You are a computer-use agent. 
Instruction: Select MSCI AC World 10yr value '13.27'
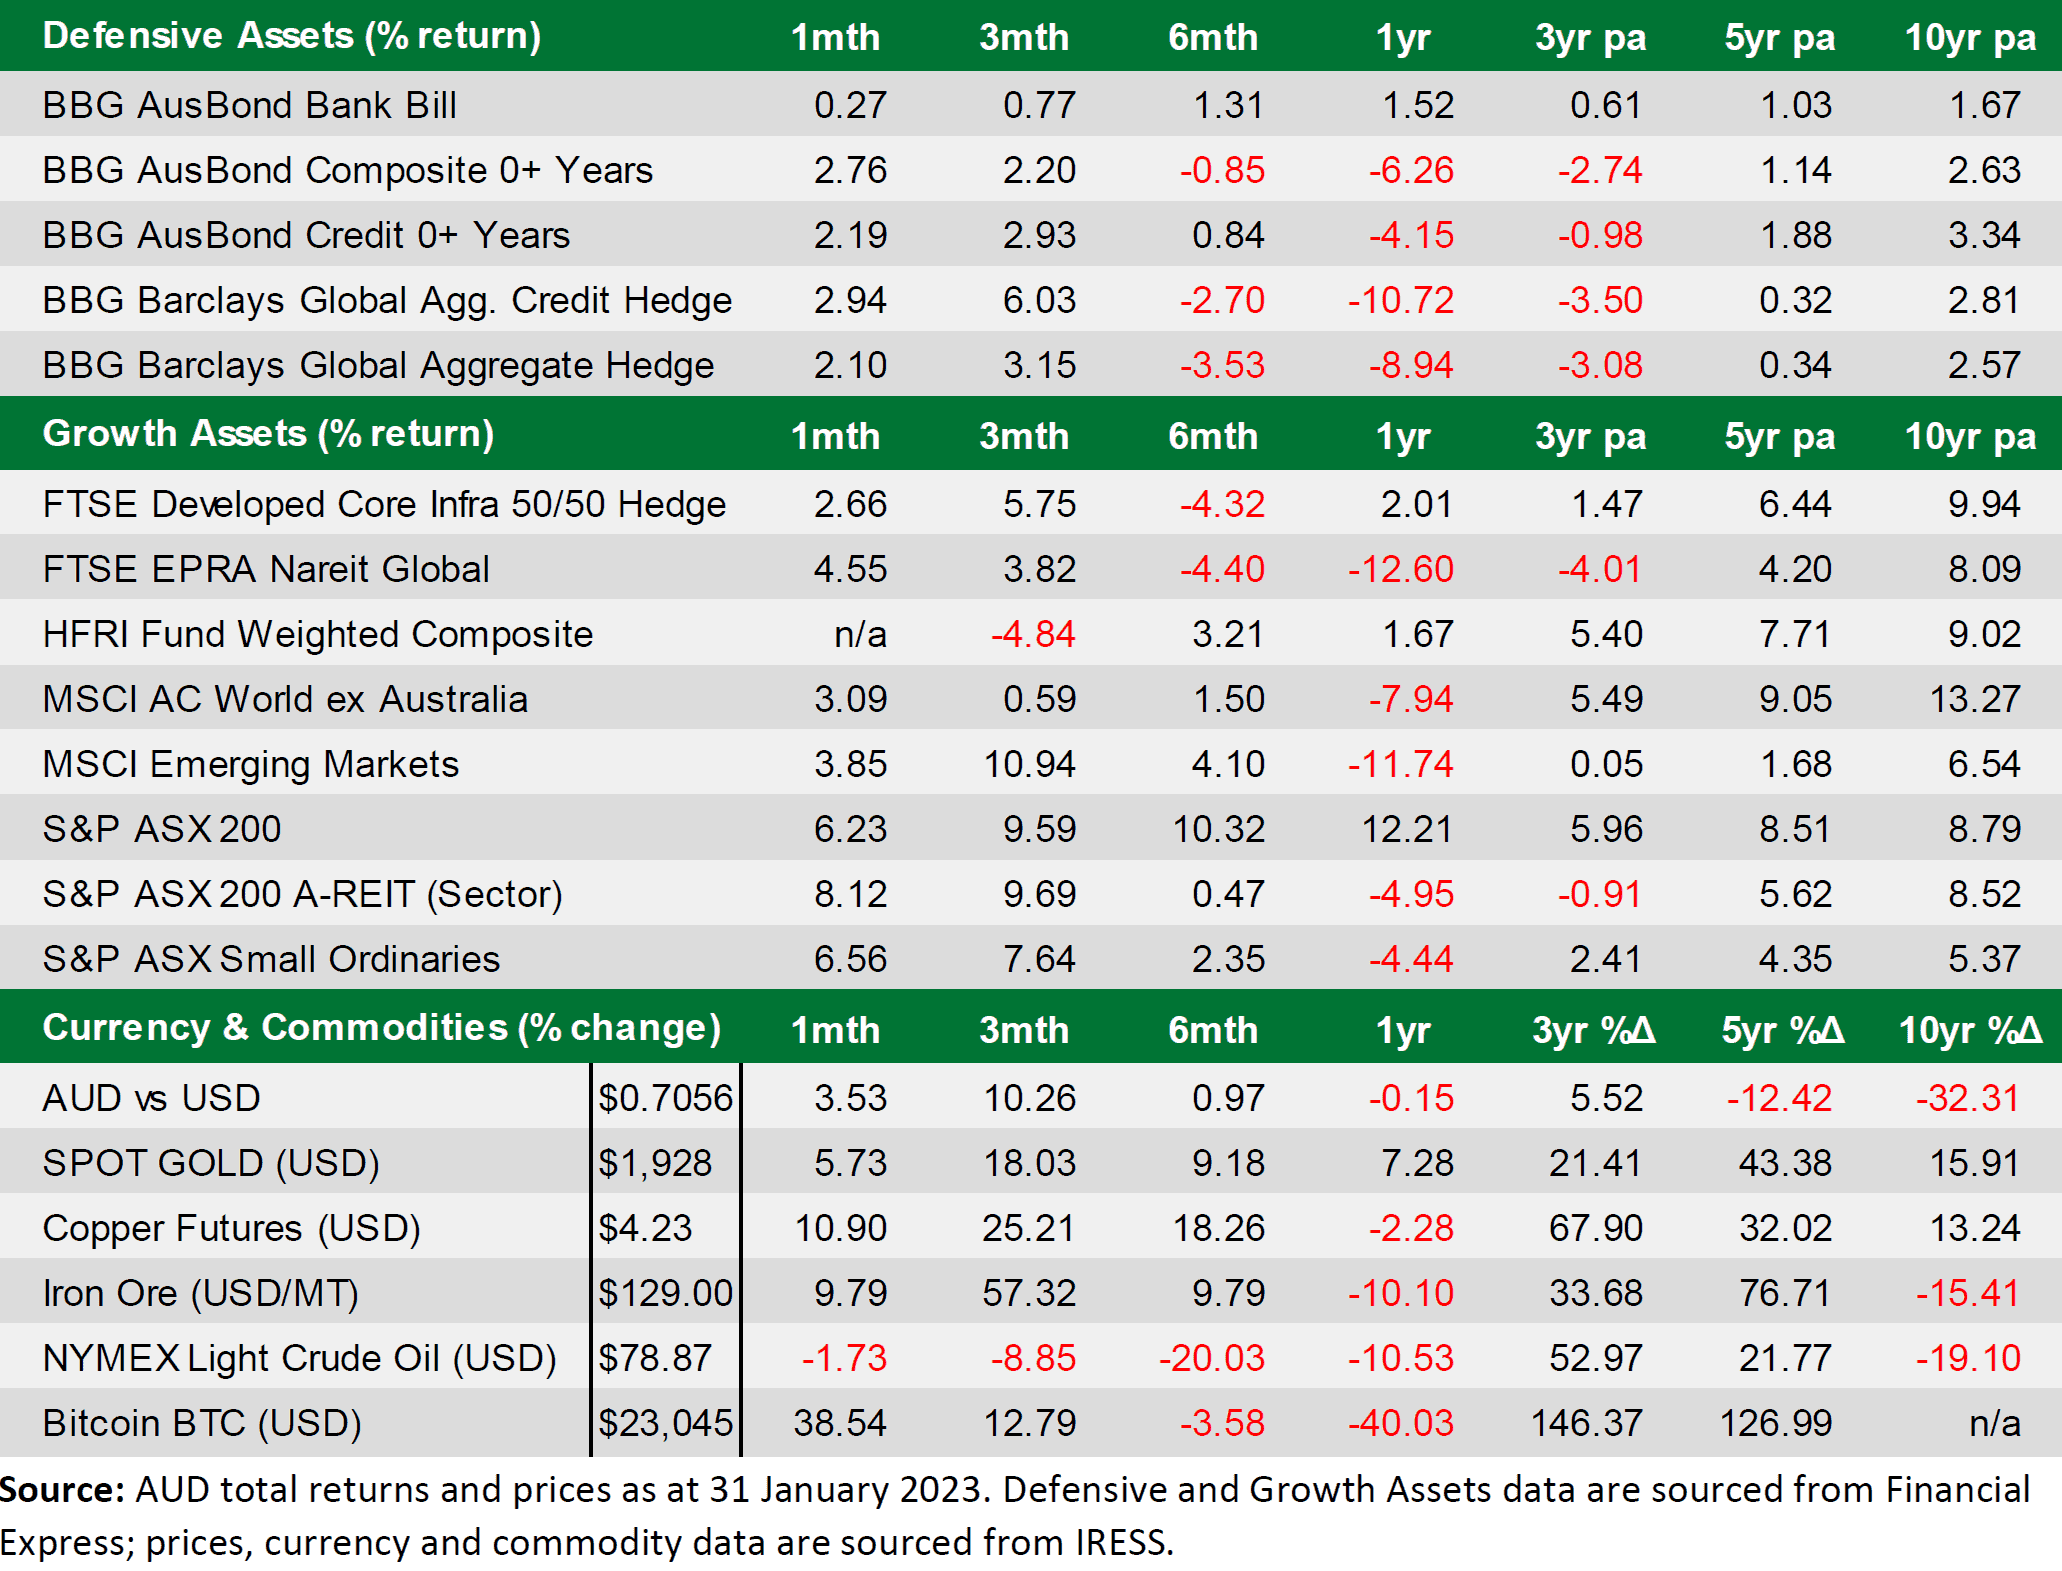[1975, 699]
